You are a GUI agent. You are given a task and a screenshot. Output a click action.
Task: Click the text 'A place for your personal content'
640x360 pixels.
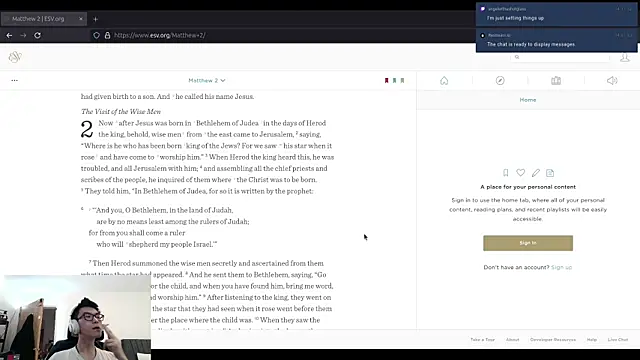(528, 187)
